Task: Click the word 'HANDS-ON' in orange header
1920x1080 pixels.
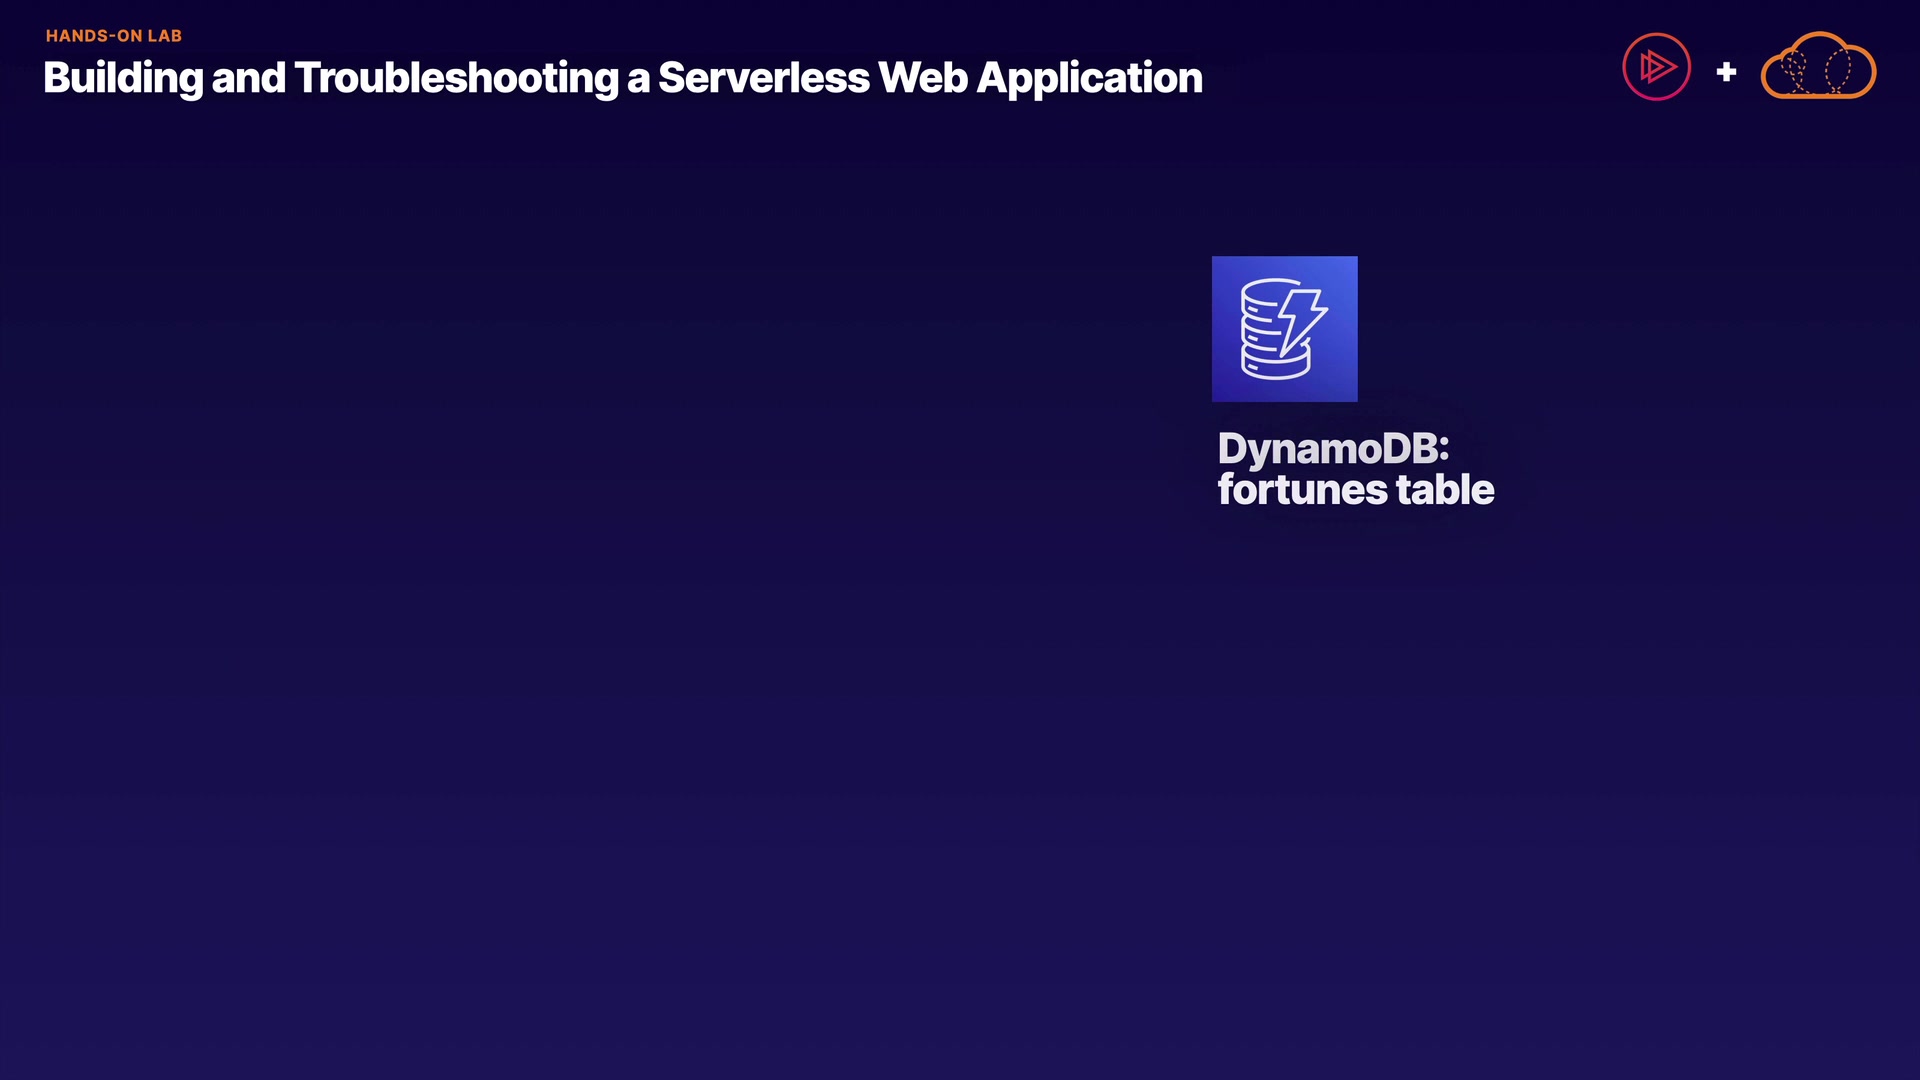Action: pyautogui.click(x=93, y=36)
